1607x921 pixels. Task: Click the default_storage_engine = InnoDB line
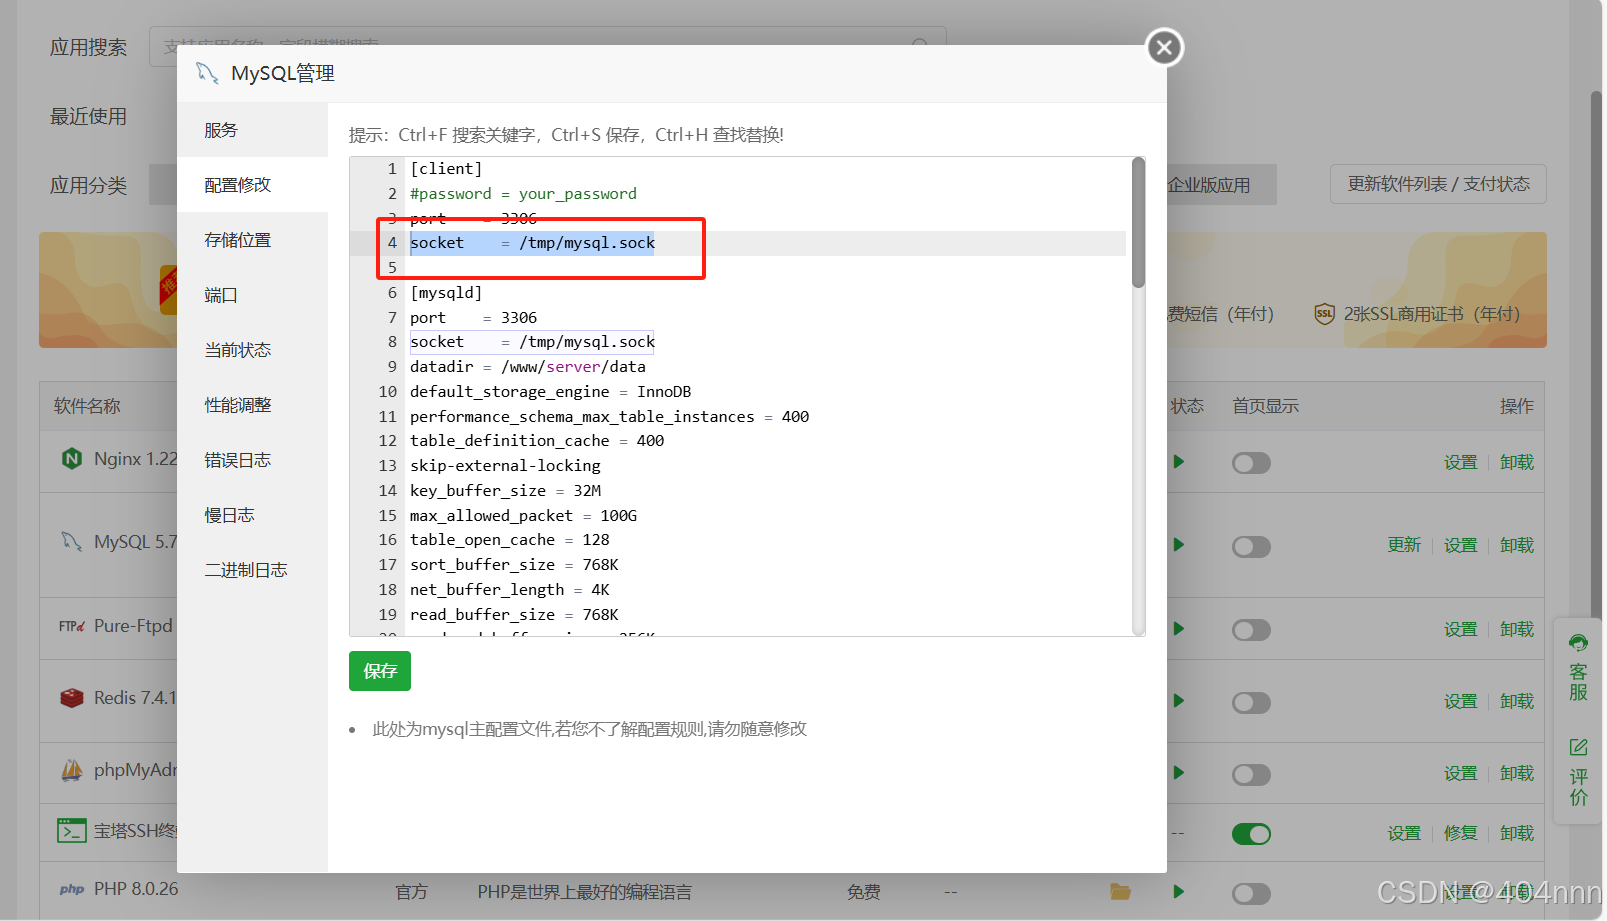pos(550,392)
